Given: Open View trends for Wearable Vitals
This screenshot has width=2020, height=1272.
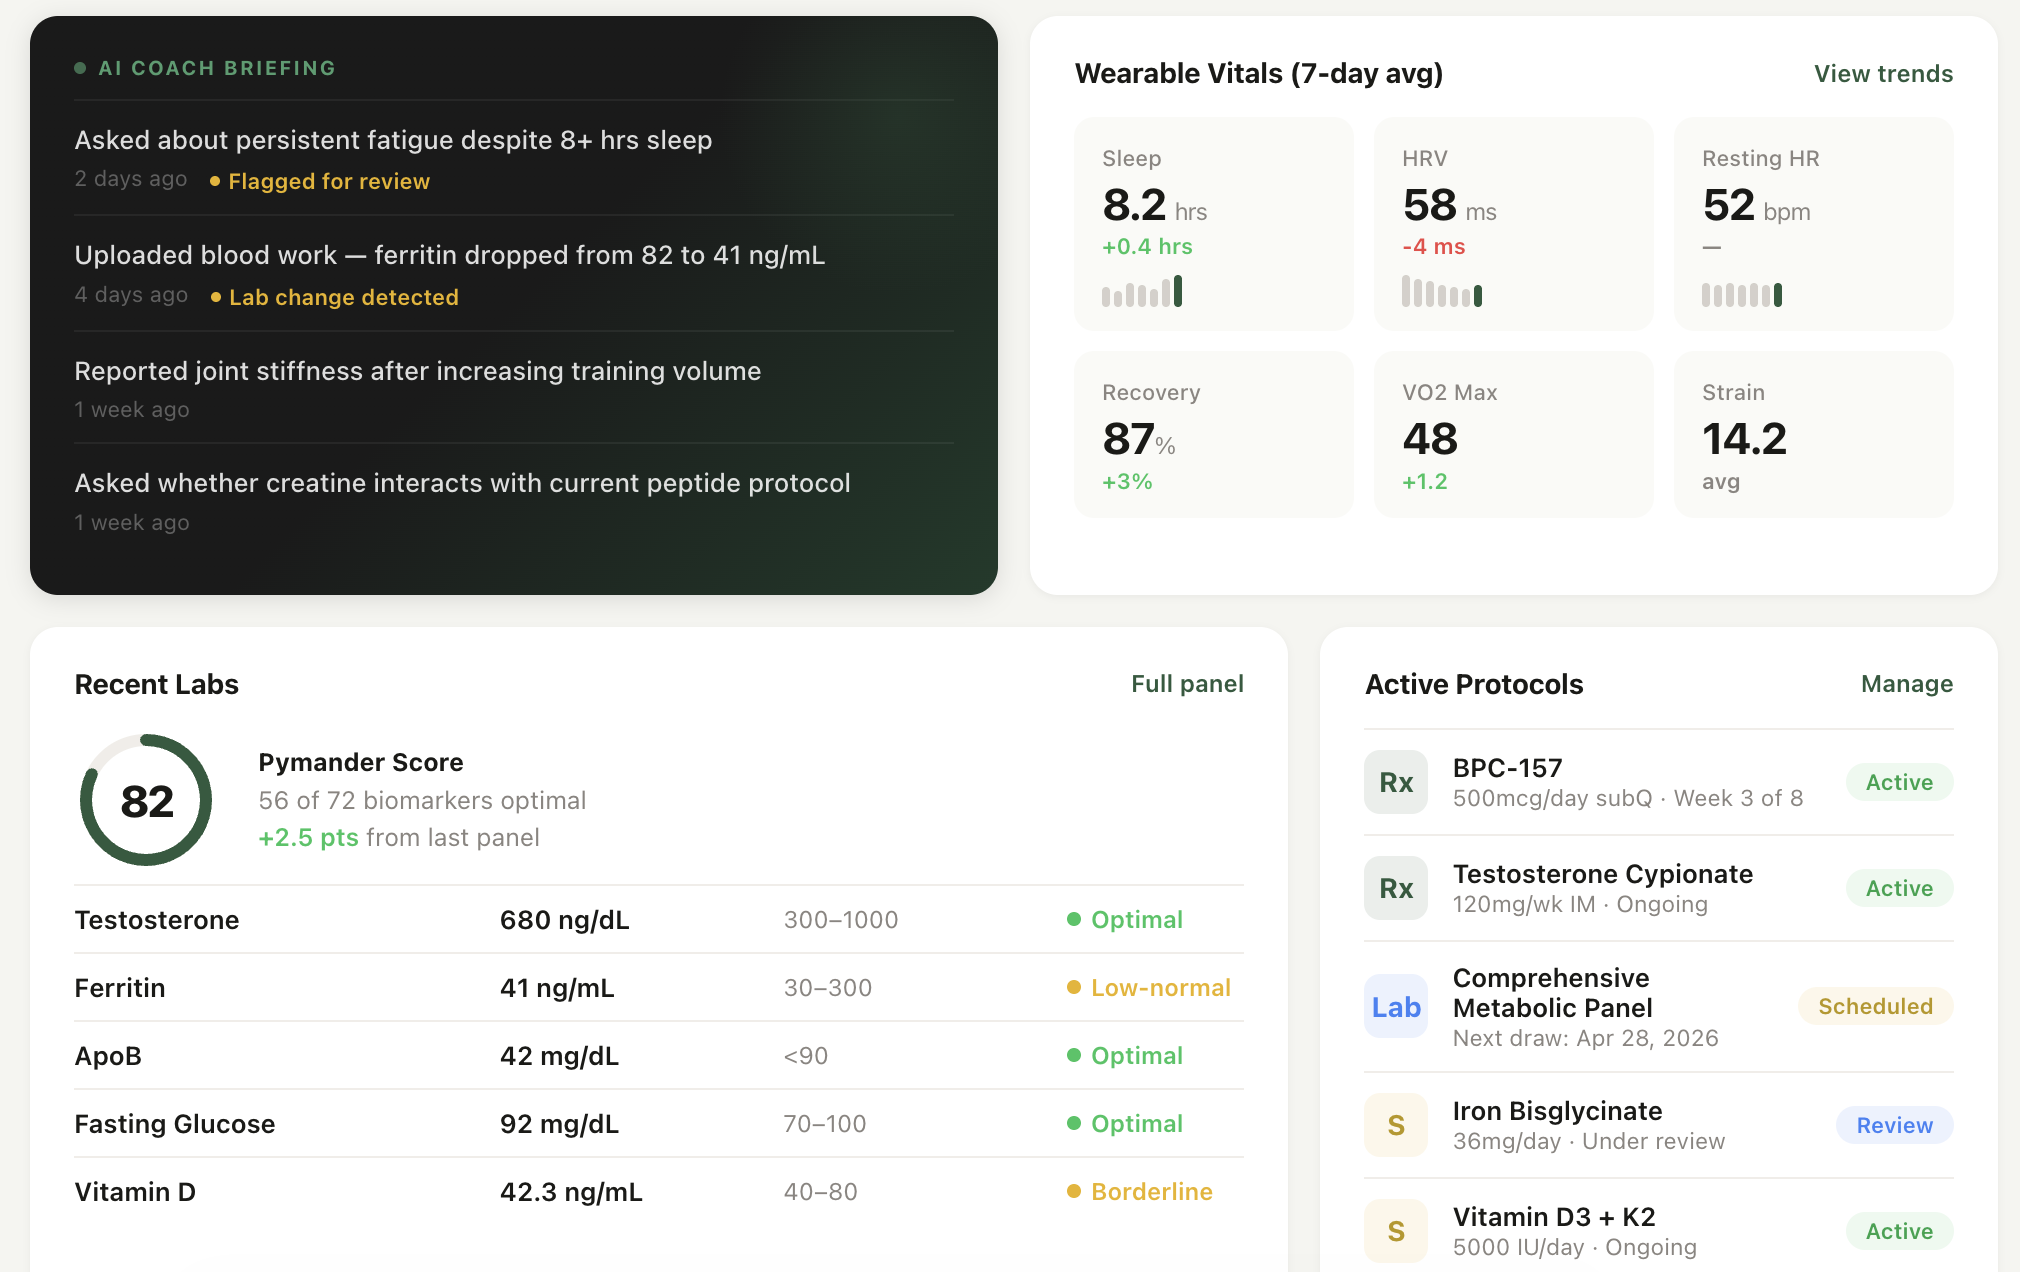Looking at the screenshot, I should [1883, 73].
